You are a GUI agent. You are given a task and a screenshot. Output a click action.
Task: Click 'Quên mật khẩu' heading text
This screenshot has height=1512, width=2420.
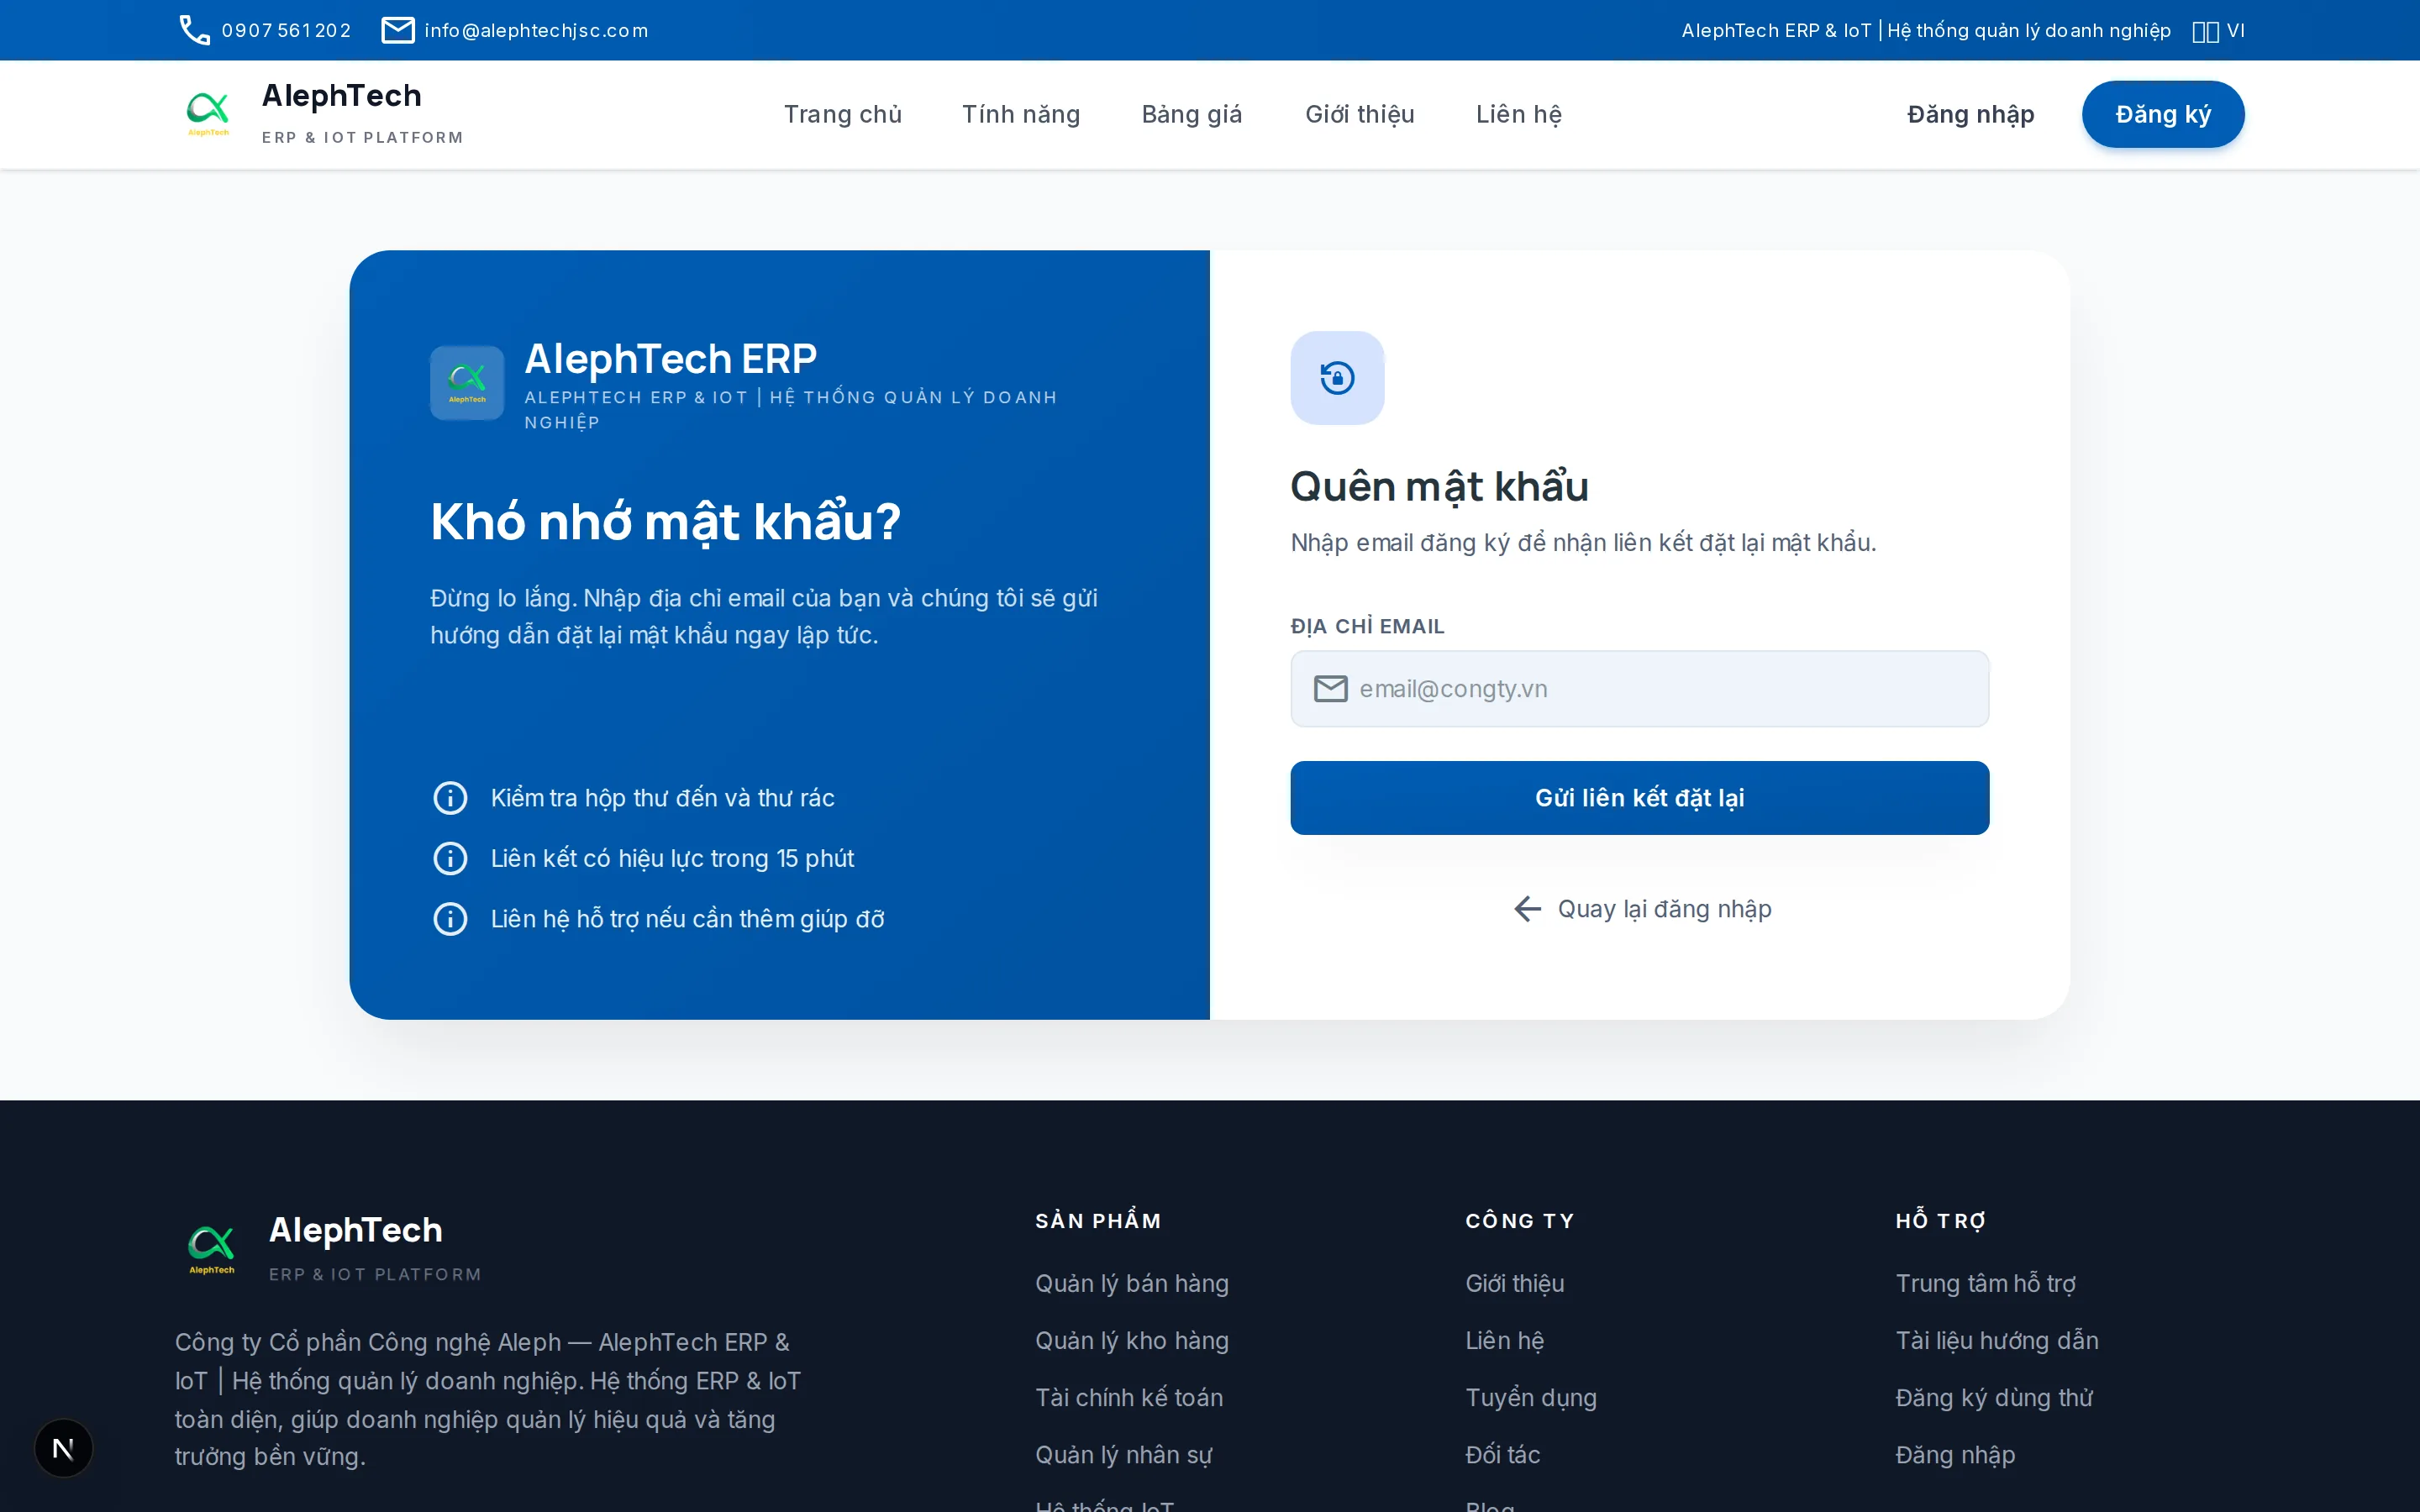click(x=1440, y=487)
